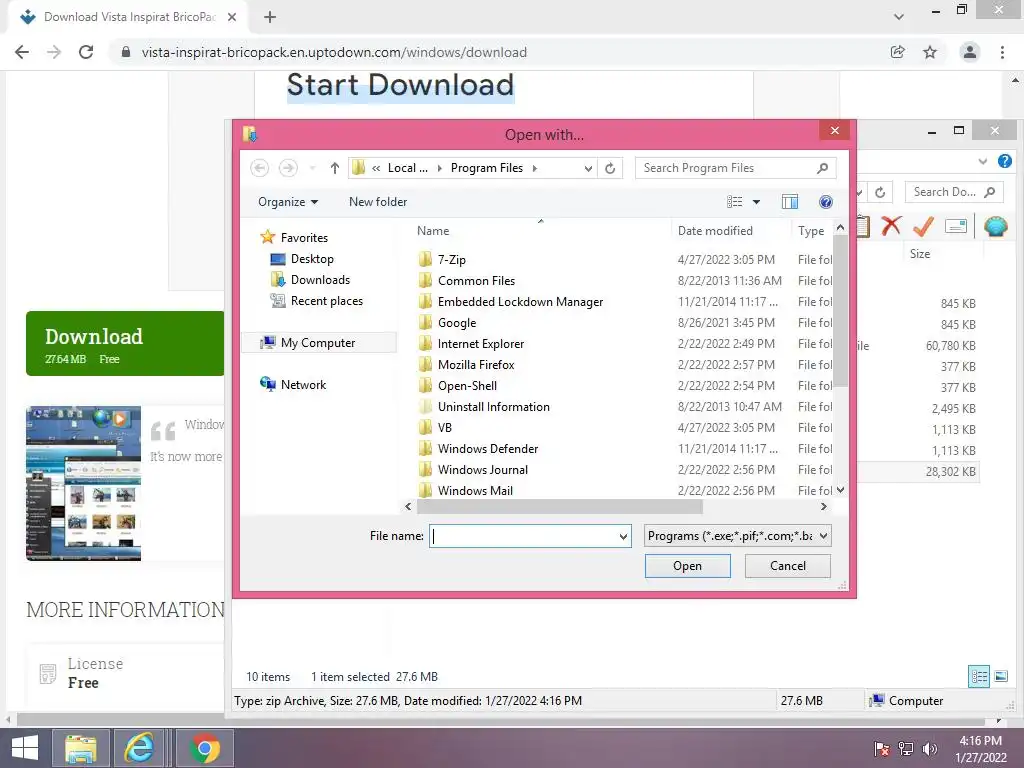Click the Windows Start button

pyautogui.click(x=24, y=748)
